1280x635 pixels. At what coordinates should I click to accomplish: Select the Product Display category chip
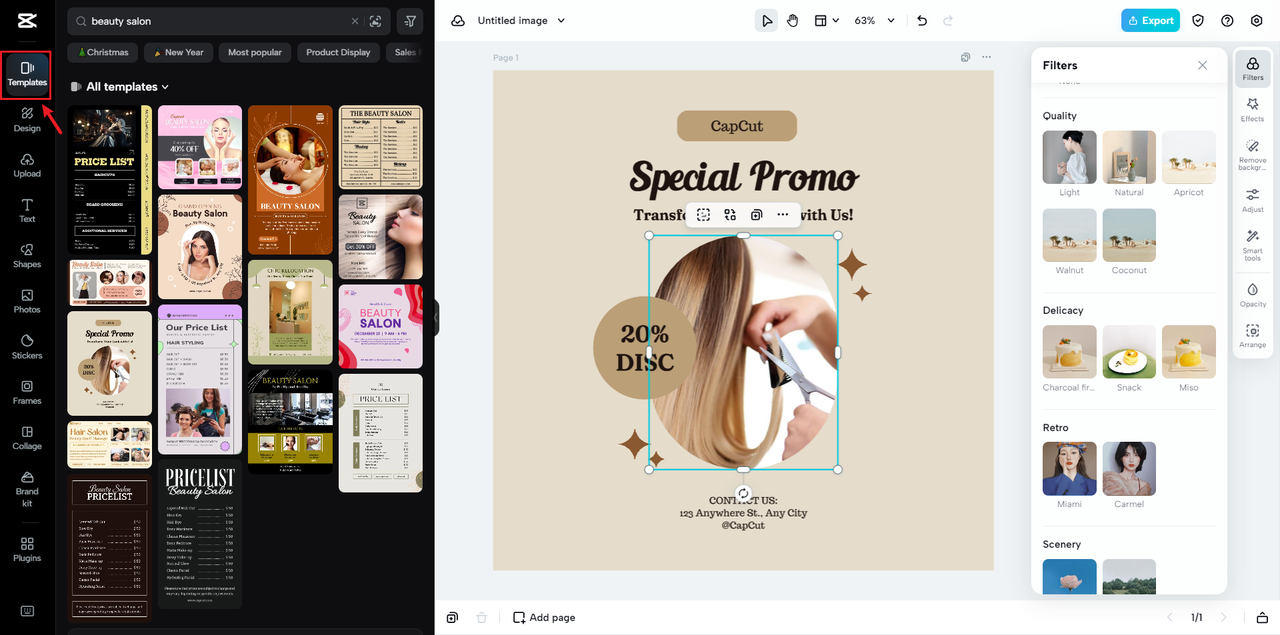pyautogui.click(x=338, y=52)
